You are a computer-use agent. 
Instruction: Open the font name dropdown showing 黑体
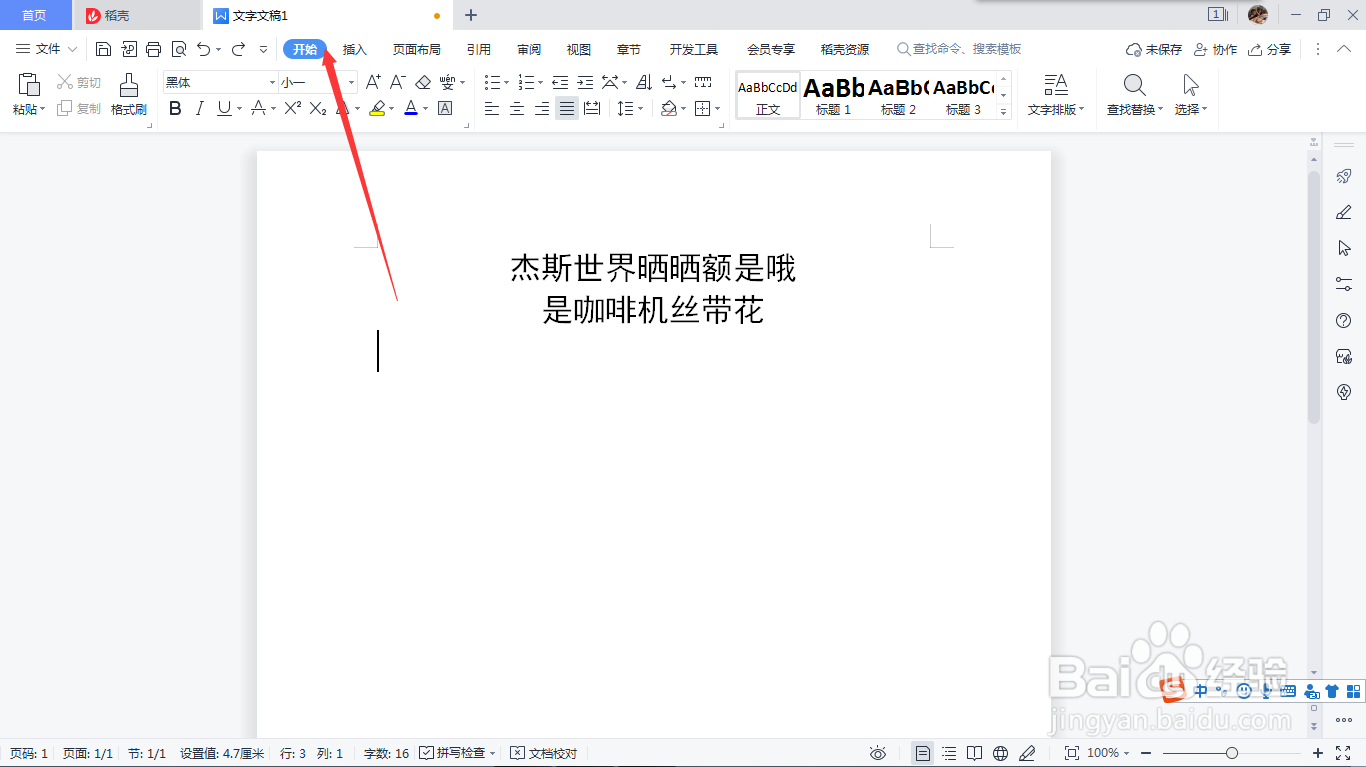coord(270,82)
